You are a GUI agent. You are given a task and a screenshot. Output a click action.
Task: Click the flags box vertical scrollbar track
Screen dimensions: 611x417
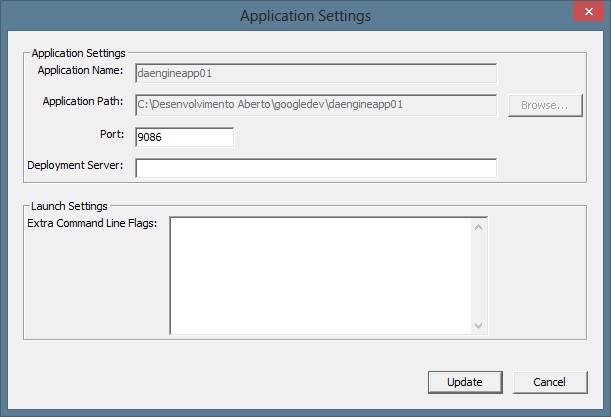pos(479,275)
